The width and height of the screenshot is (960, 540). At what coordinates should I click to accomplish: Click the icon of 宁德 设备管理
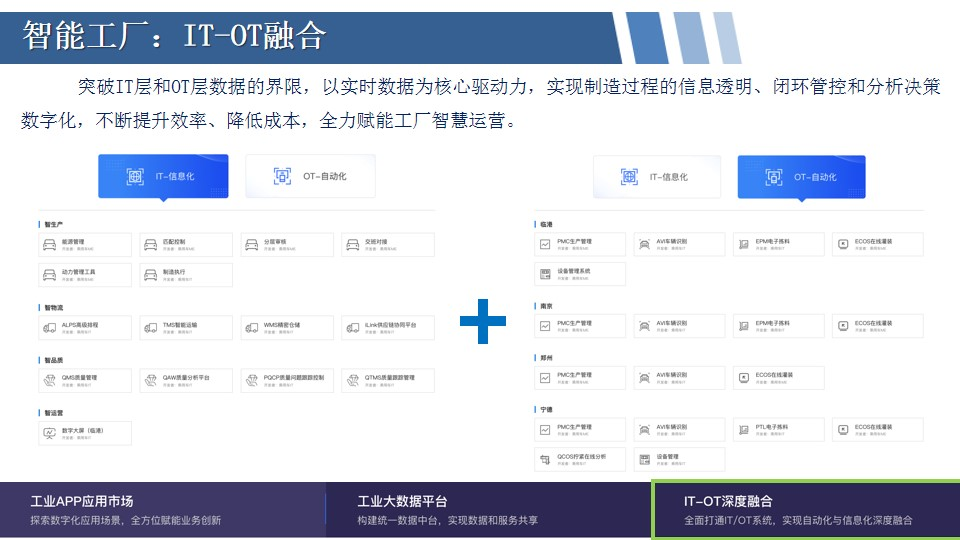pyautogui.click(x=644, y=459)
